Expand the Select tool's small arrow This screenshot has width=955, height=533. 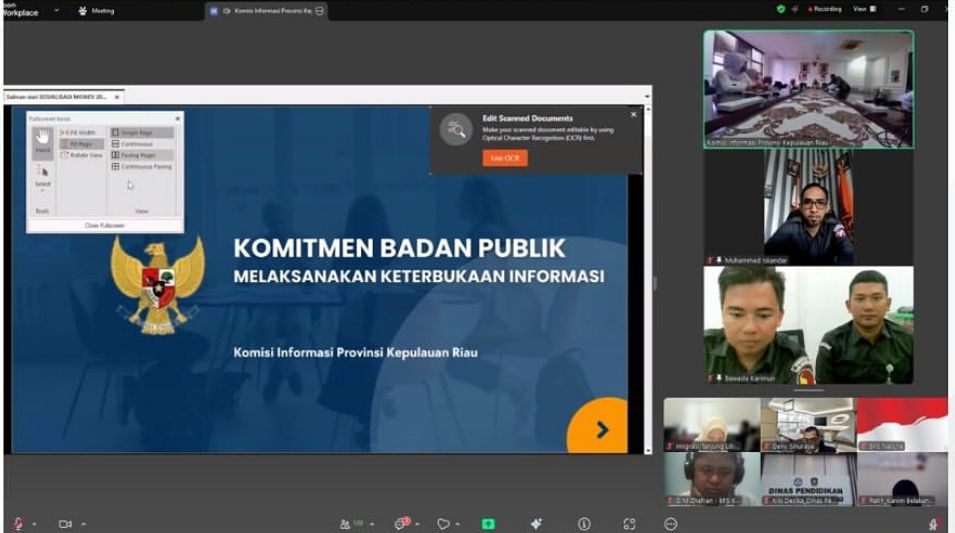click(x=43, y=191)
